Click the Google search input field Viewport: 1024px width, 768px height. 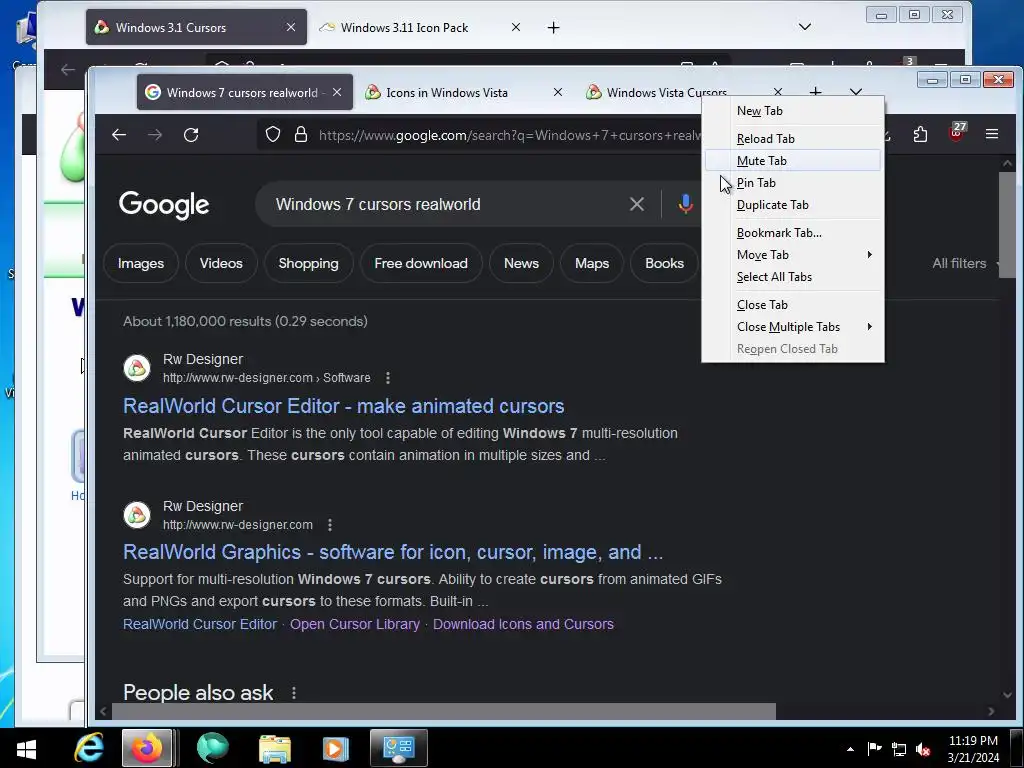(x=444, y=204)
